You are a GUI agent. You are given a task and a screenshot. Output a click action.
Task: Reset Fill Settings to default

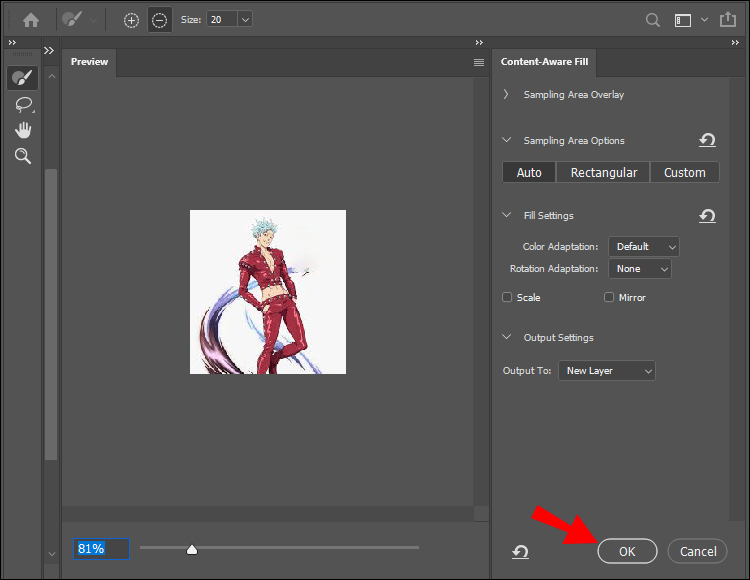pos(707,216)
